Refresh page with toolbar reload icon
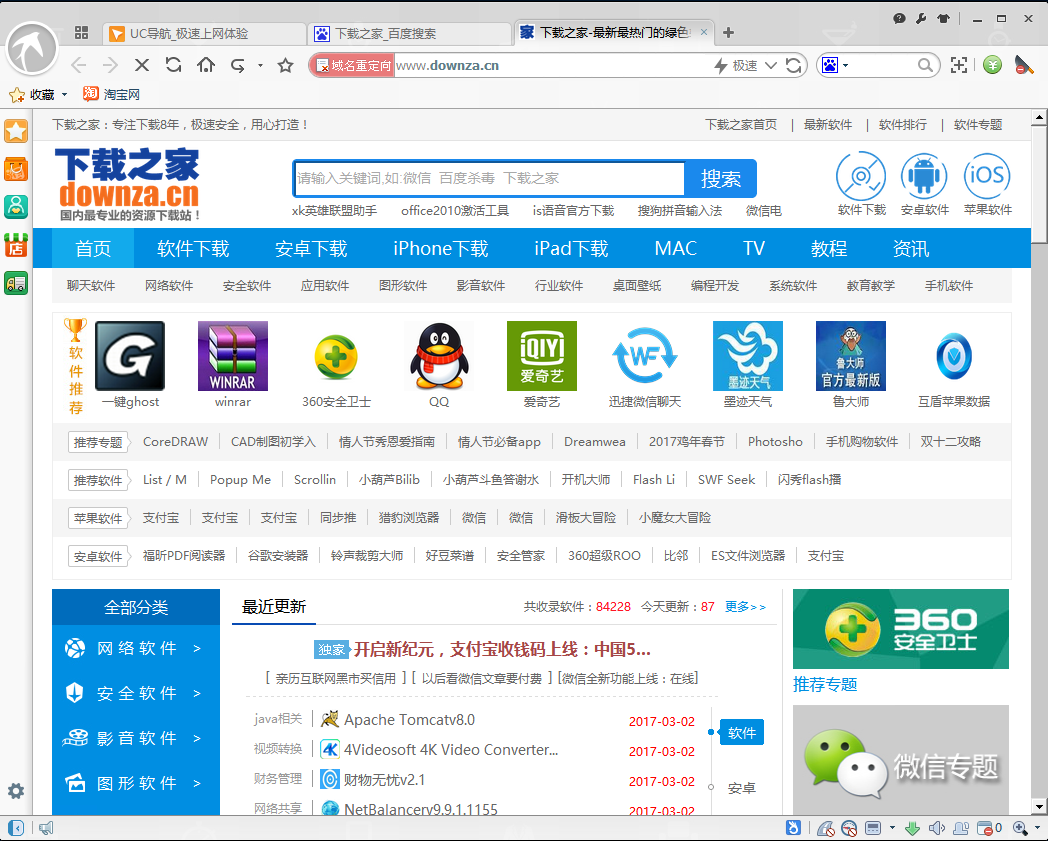1048x841 pixels. coord(174,65)
